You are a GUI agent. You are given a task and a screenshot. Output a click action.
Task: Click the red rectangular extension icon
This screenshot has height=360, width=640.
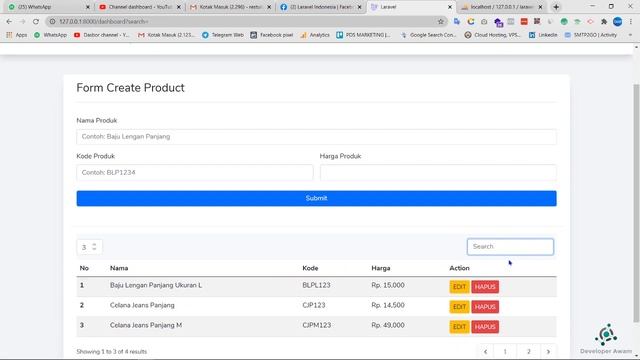pyautogui.click(x=524, y=22)
